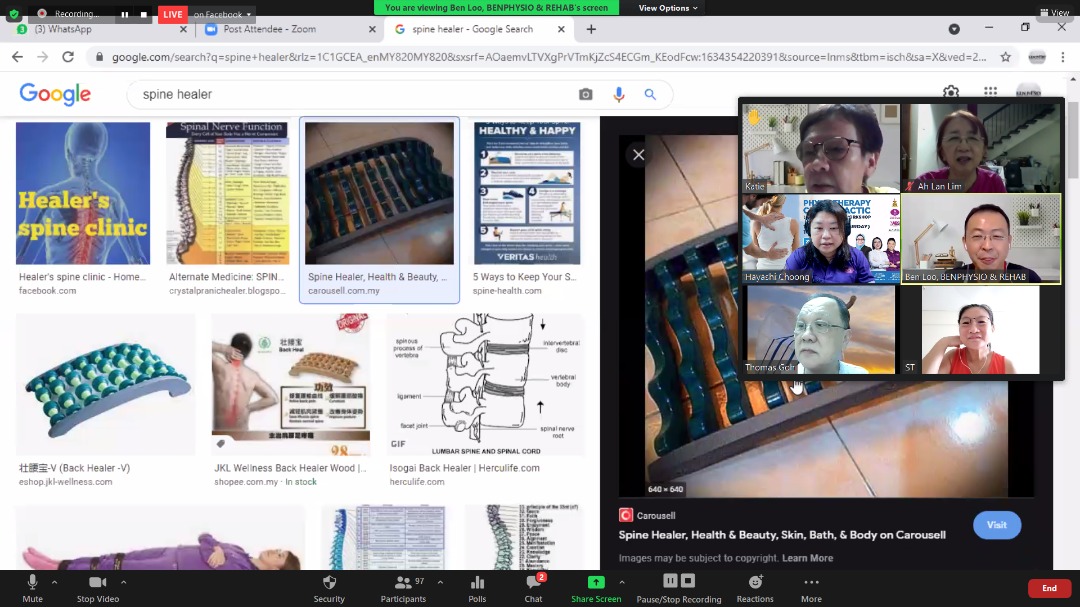Open the Reactions emoji menu
Image resolution: width=1080 pixels, height=607 pixels.
pos(755,587)
